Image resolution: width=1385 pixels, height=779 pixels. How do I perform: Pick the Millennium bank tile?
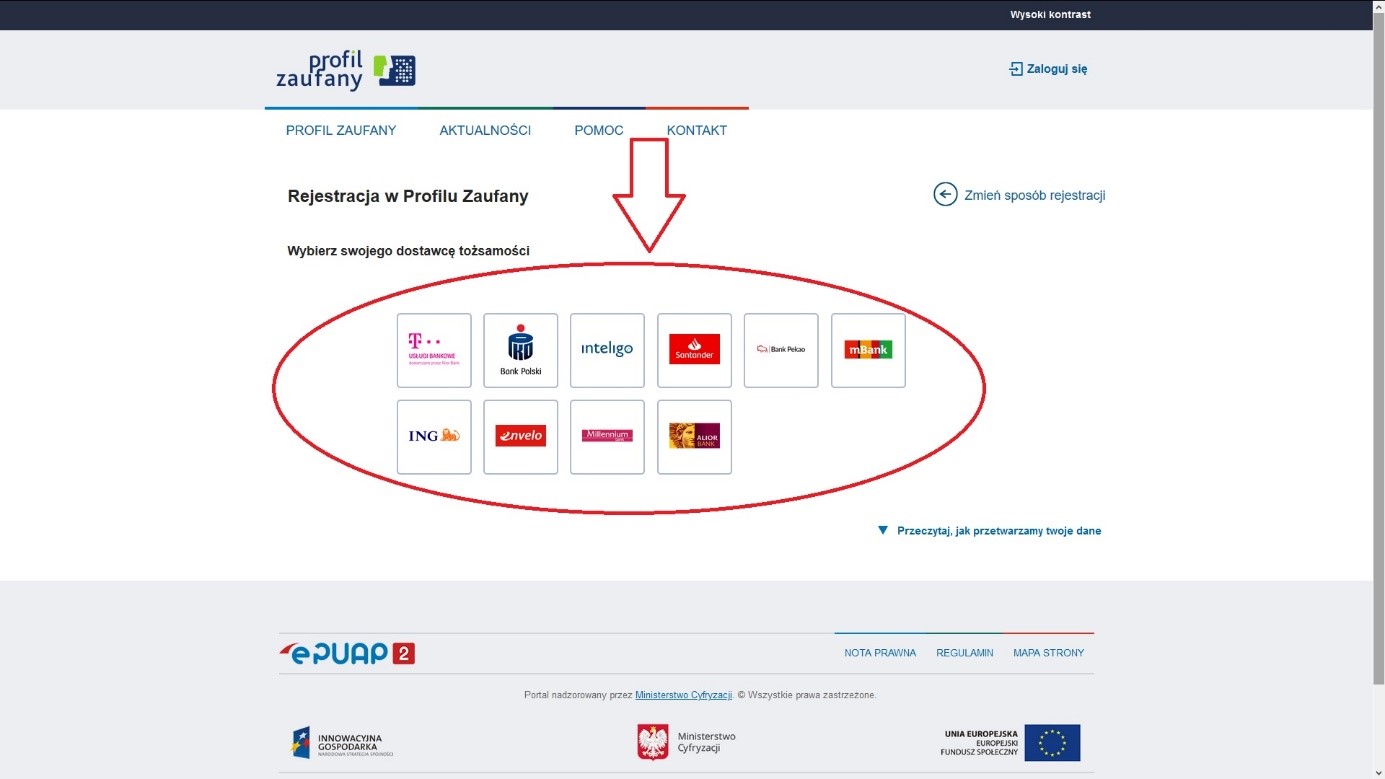tap(607, 437)
